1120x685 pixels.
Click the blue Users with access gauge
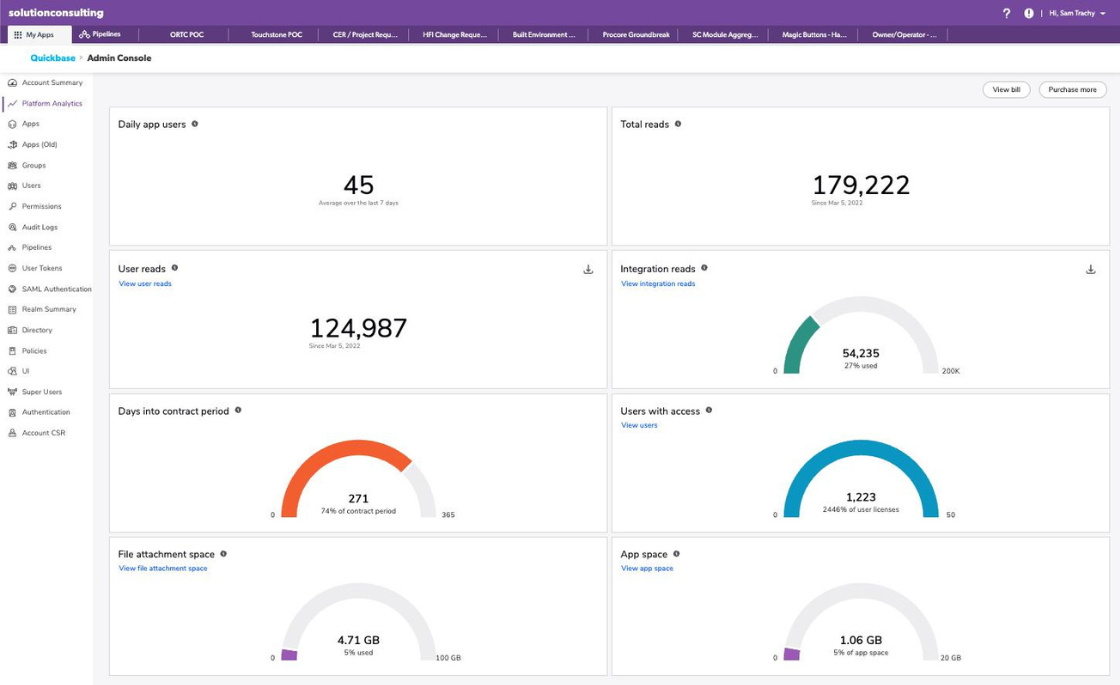[x=861, y=479]
